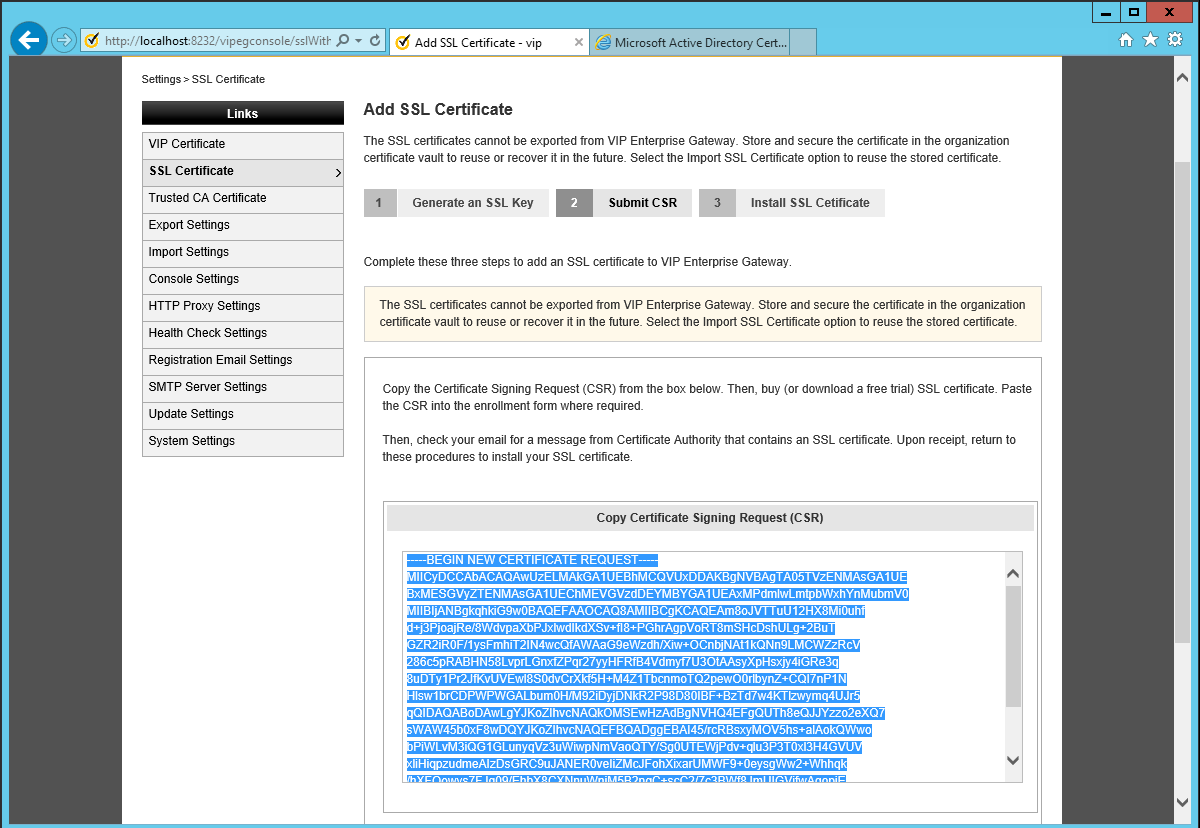This screenshot has width=1200, height=828.
Task: Open VIP Certificate settings link
Action: point(187,144)
